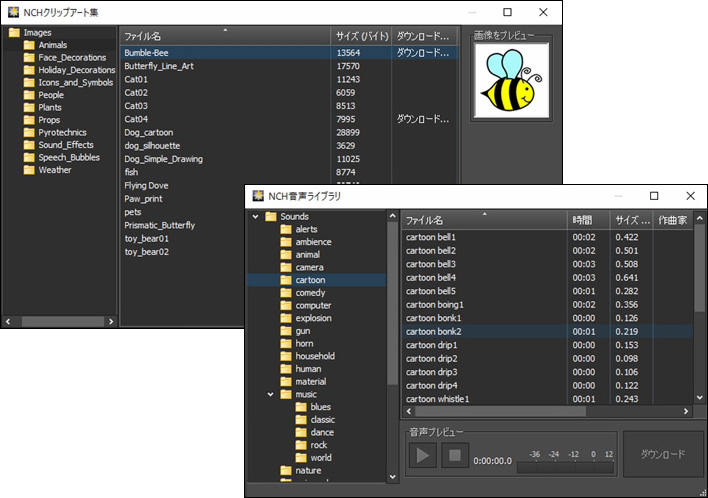Sort clipart by サイズ (バイト) column
Viewport: 708px width, 498px height.
[360, 37]
